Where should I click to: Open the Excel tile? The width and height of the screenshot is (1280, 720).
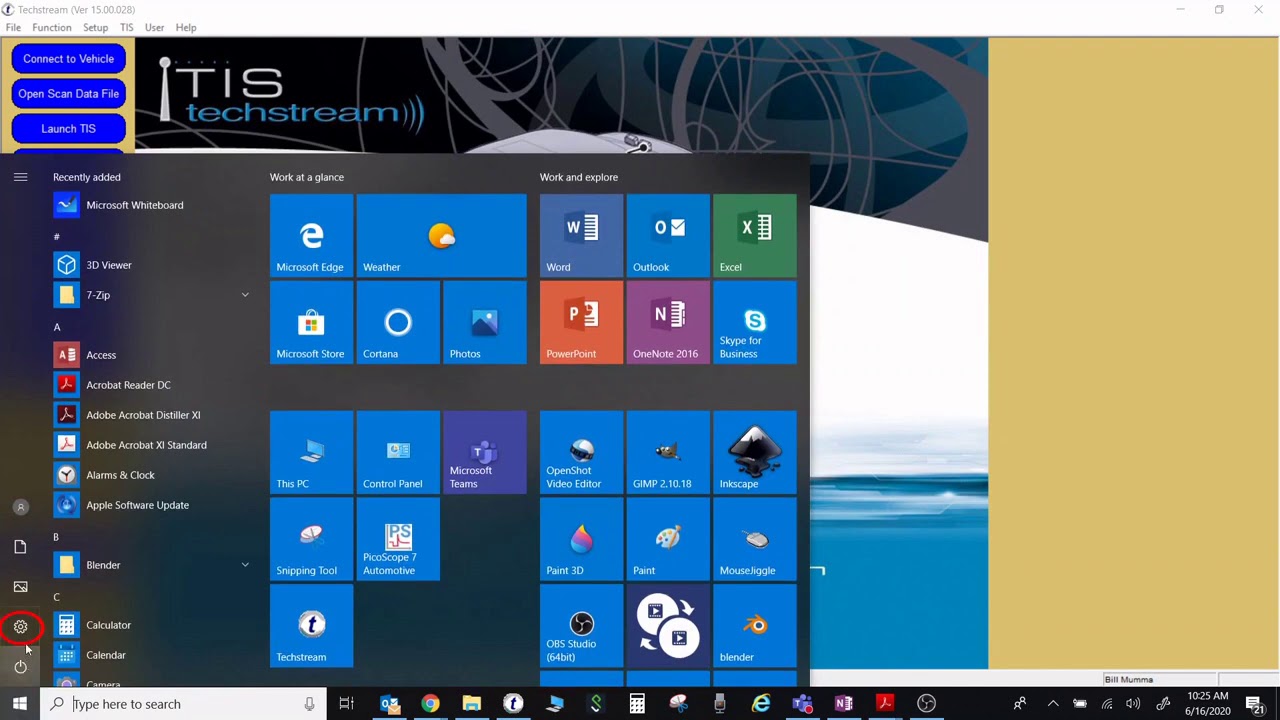pyautogui.click(x=755, y=235)
